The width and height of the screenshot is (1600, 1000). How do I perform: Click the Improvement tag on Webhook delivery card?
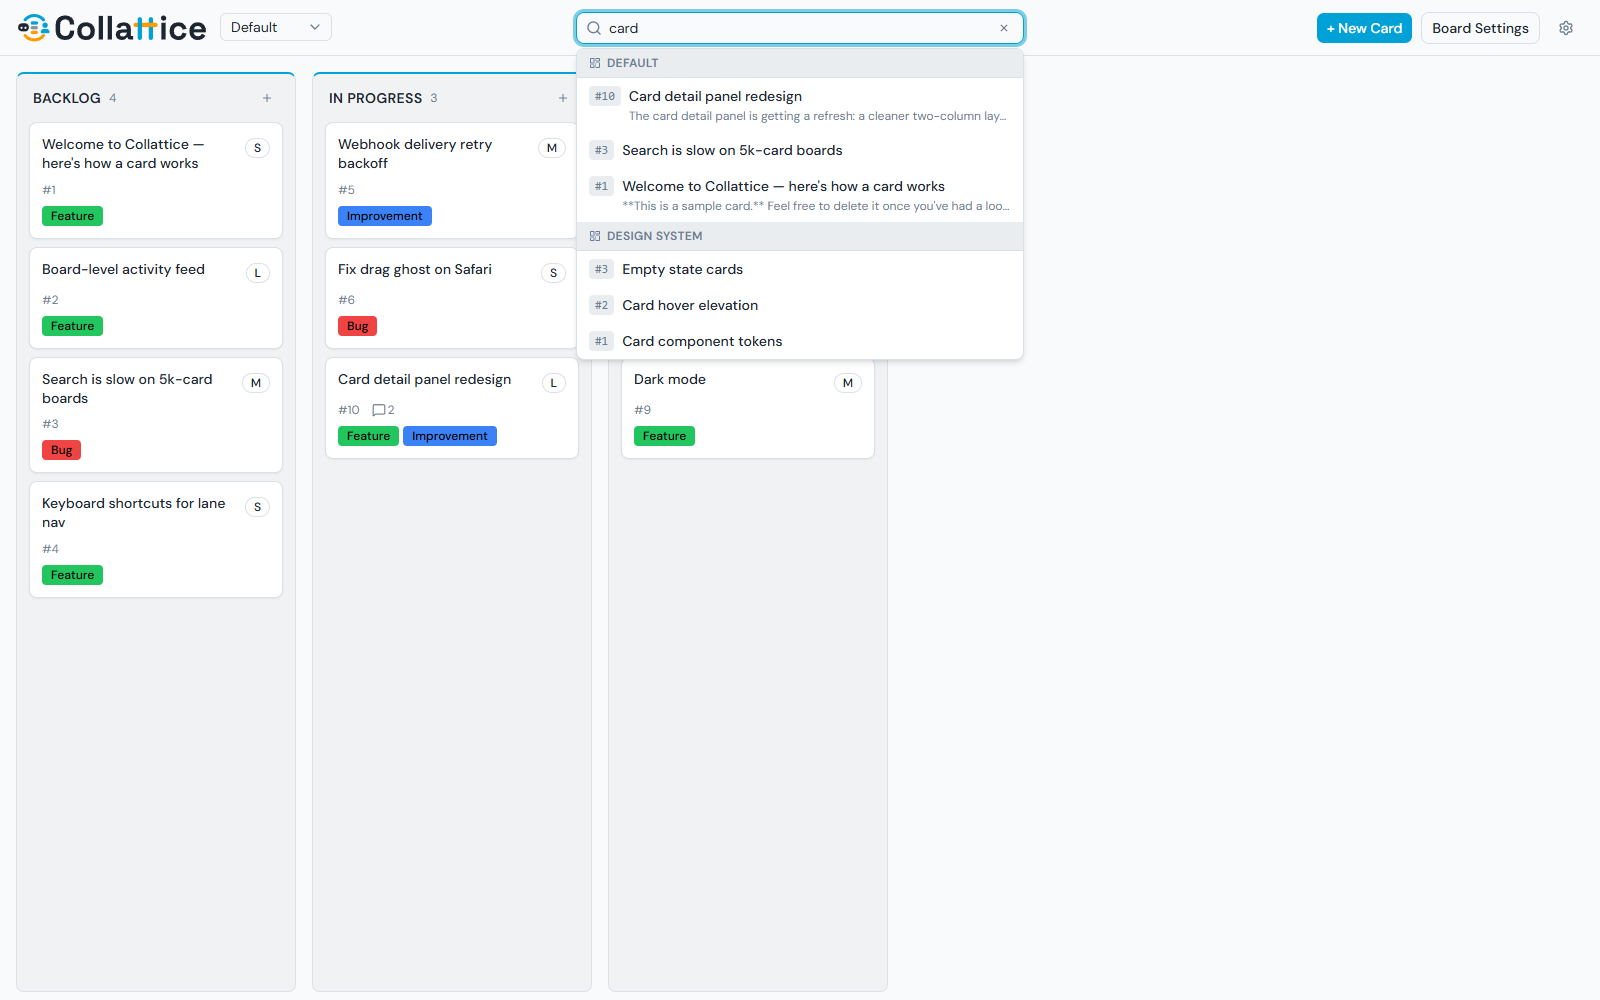(x=384, y=216)
